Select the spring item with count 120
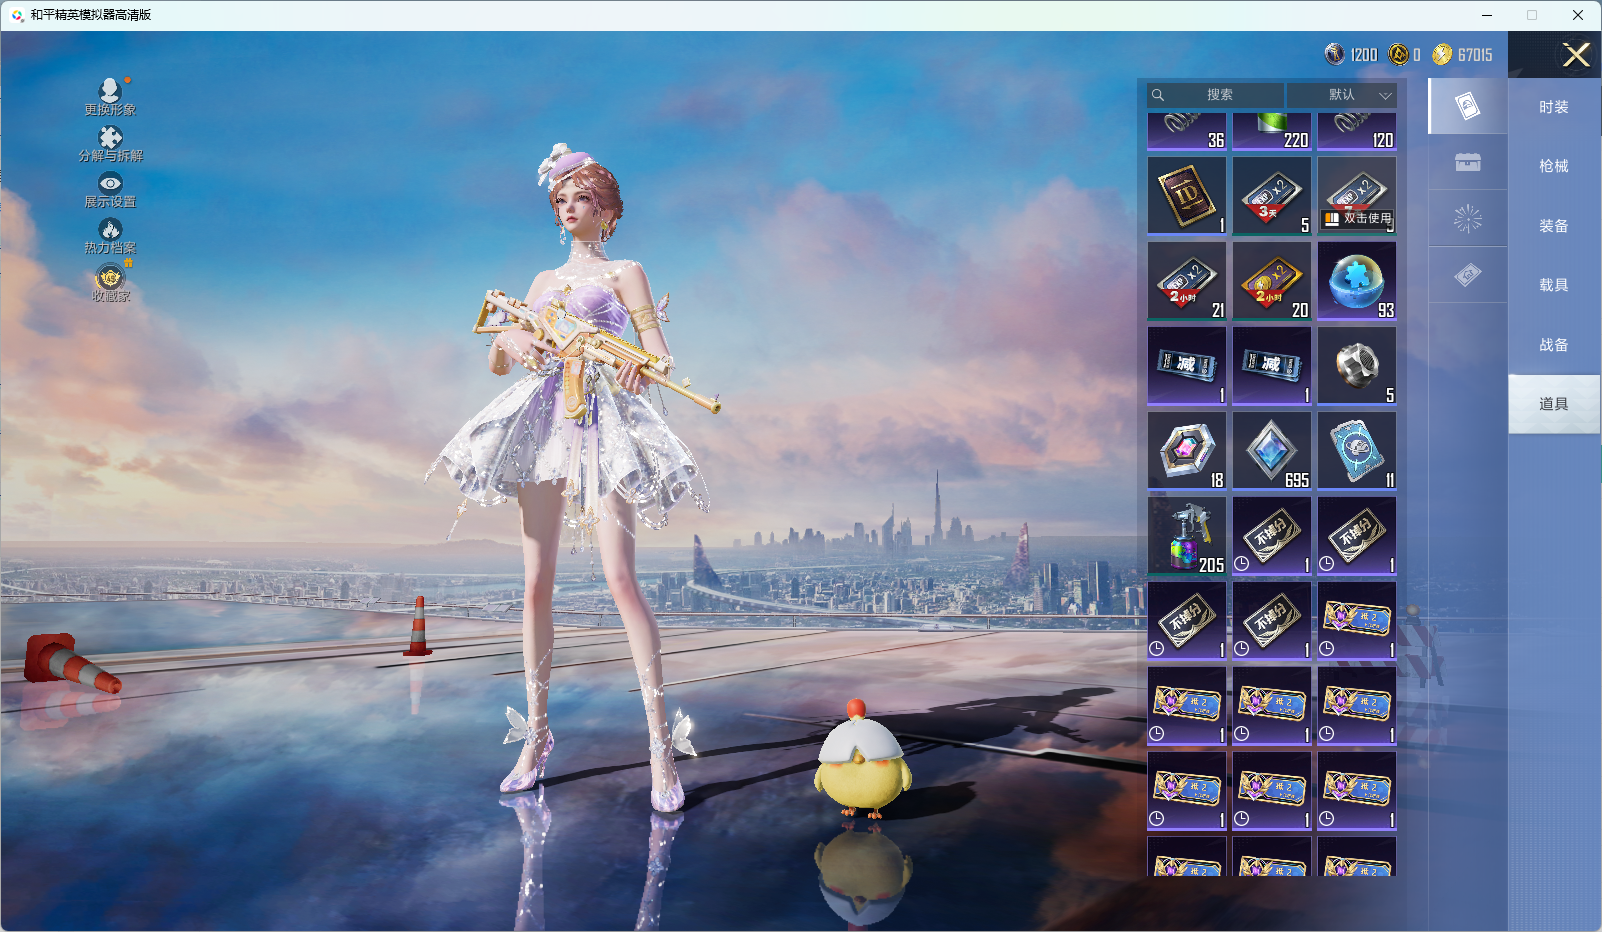Image resolution: width=1602 pixels, height=932 pixels. [x=1357, y=132]
